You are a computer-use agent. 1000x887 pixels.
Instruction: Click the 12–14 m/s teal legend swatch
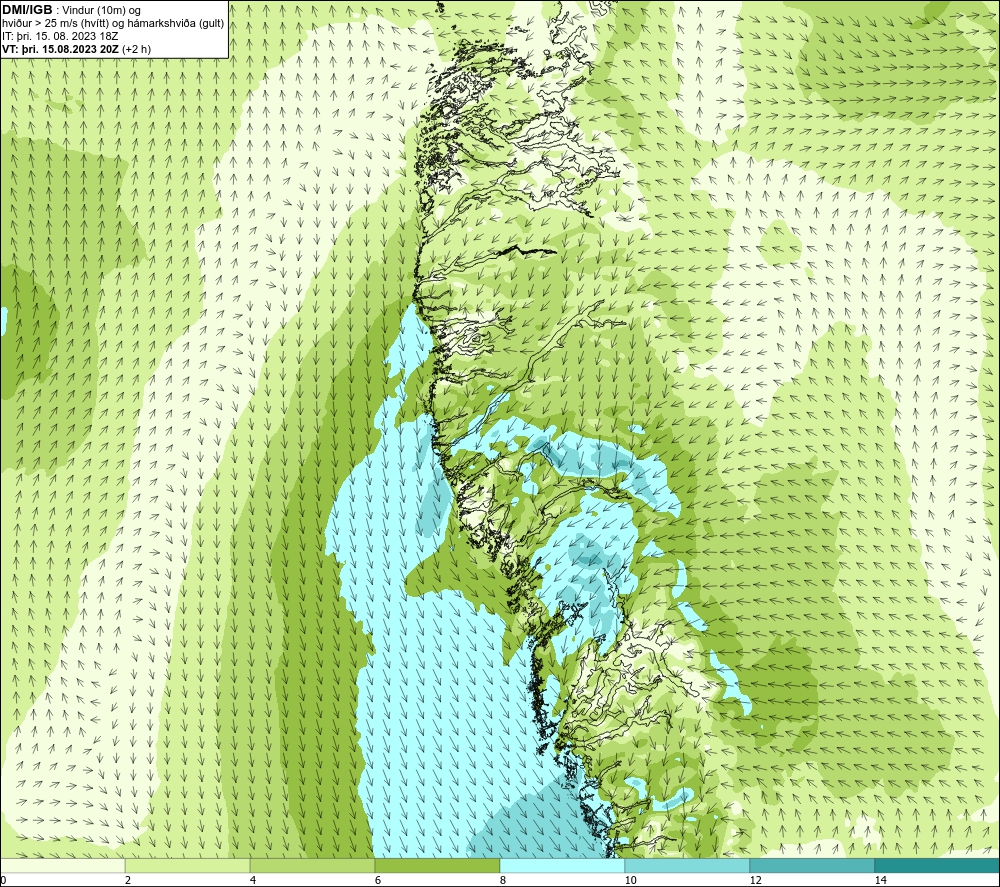[812, 865]
